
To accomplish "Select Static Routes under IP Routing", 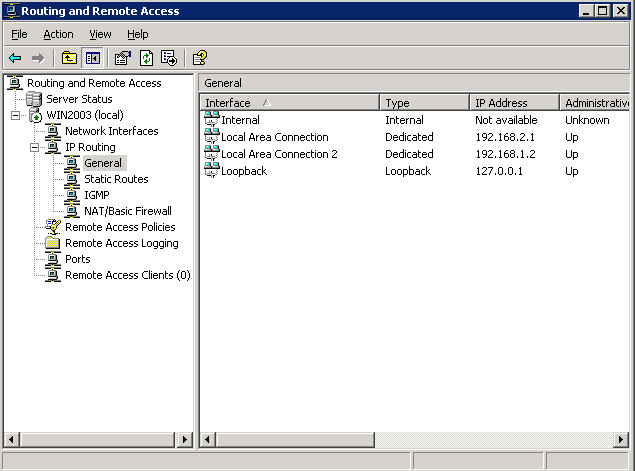I will [x=116, y=179].
